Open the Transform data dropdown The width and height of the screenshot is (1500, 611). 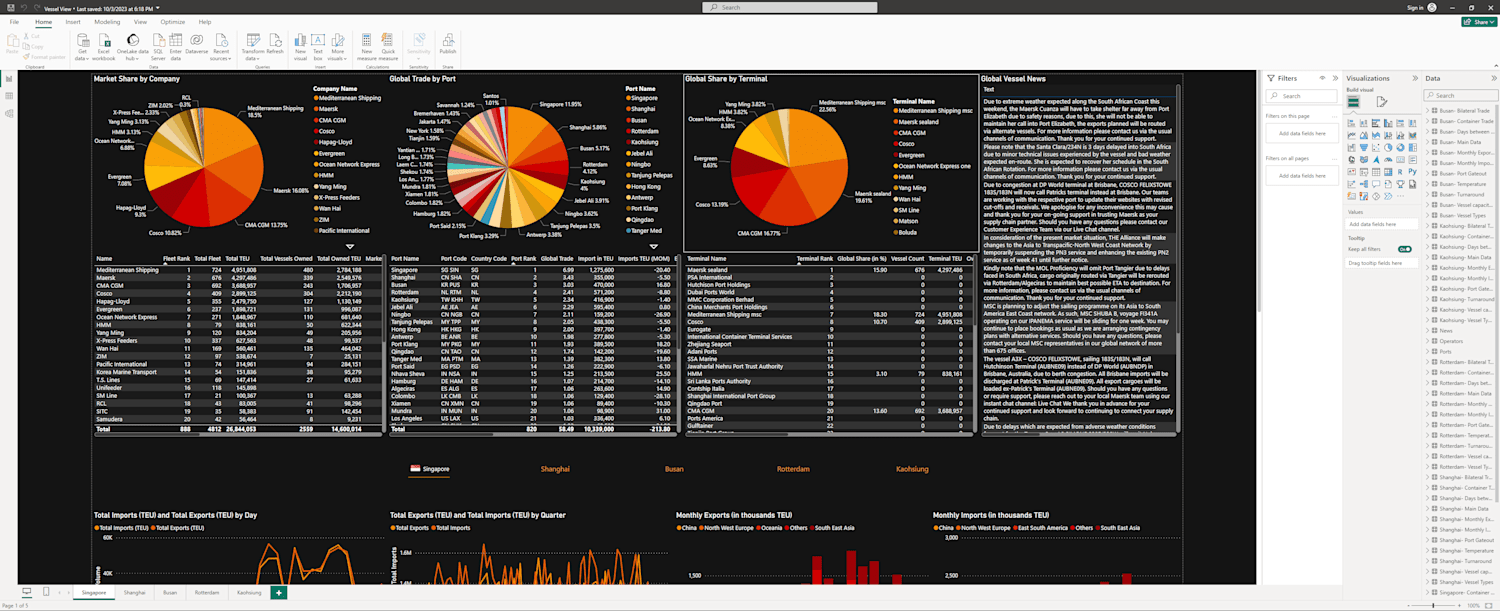tap(253, 46)
